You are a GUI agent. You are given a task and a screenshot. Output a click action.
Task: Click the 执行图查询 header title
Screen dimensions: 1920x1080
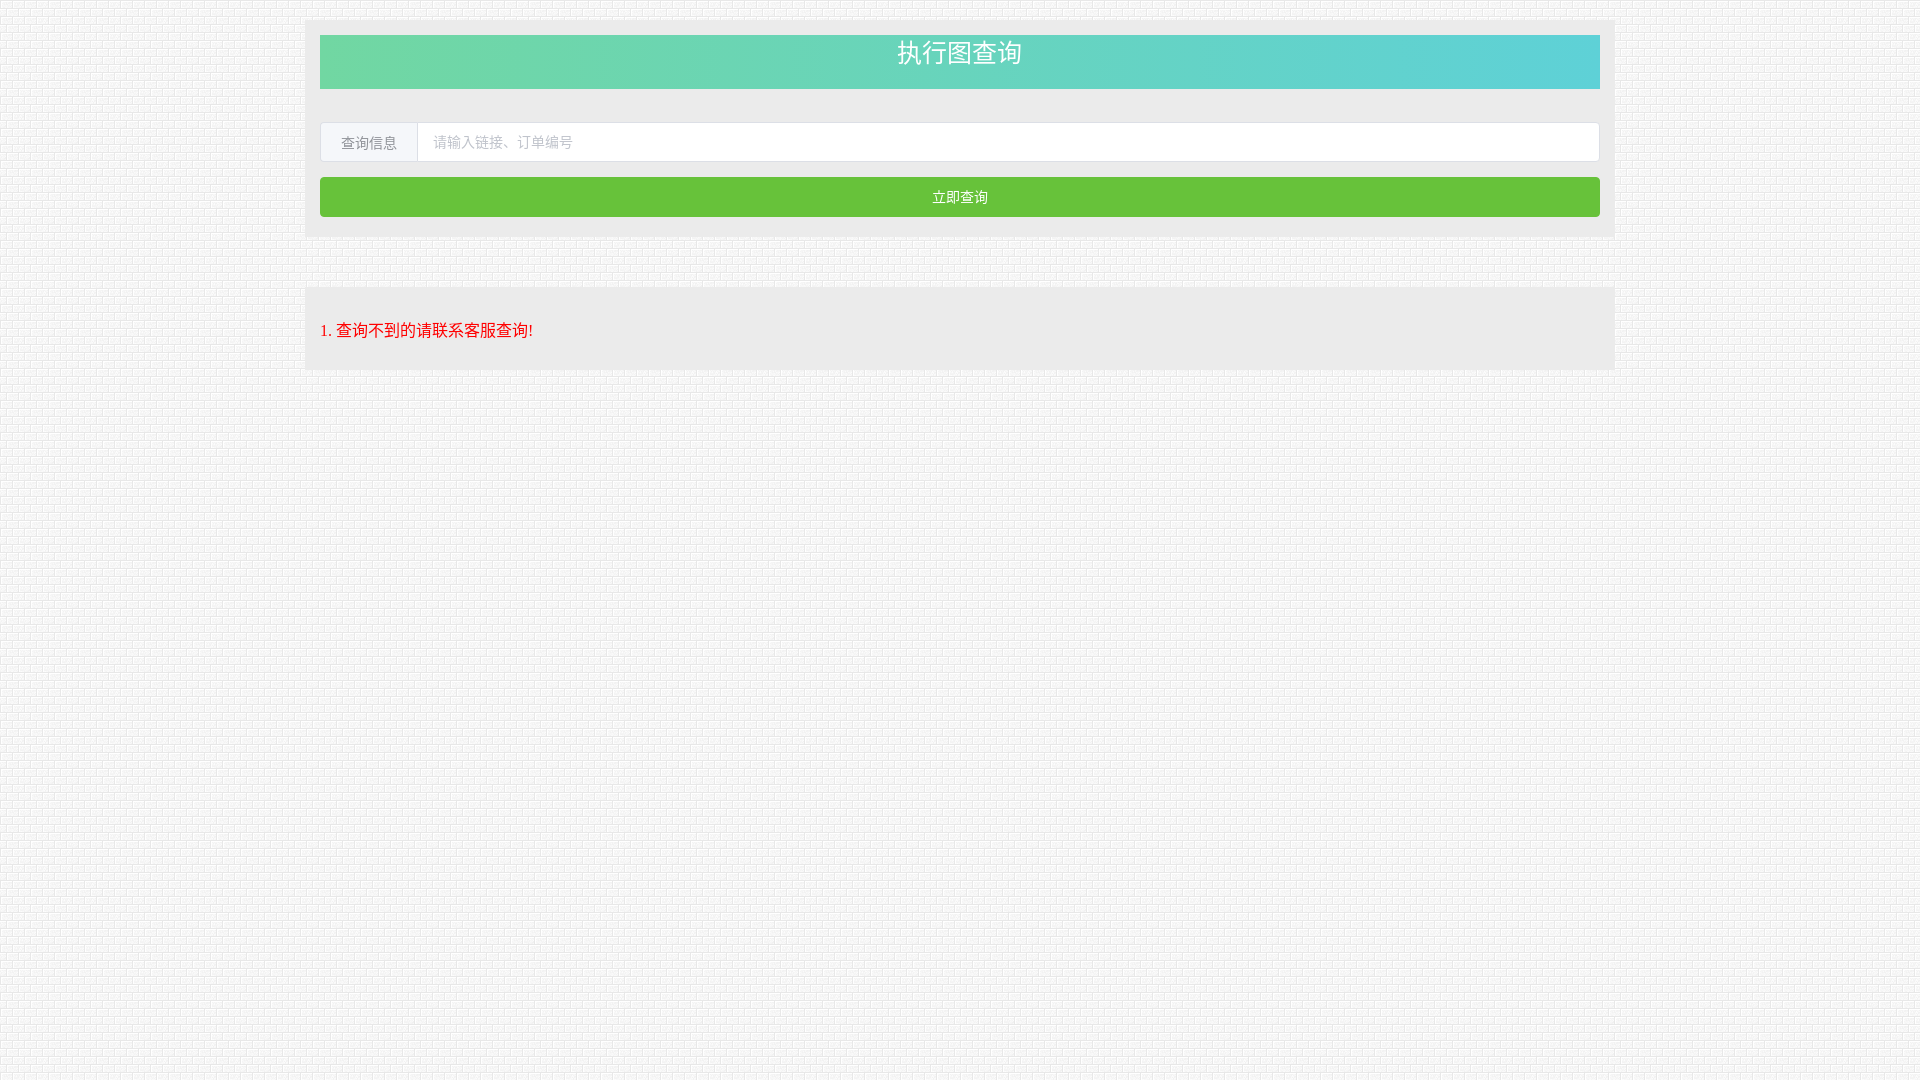coord(959,53)
